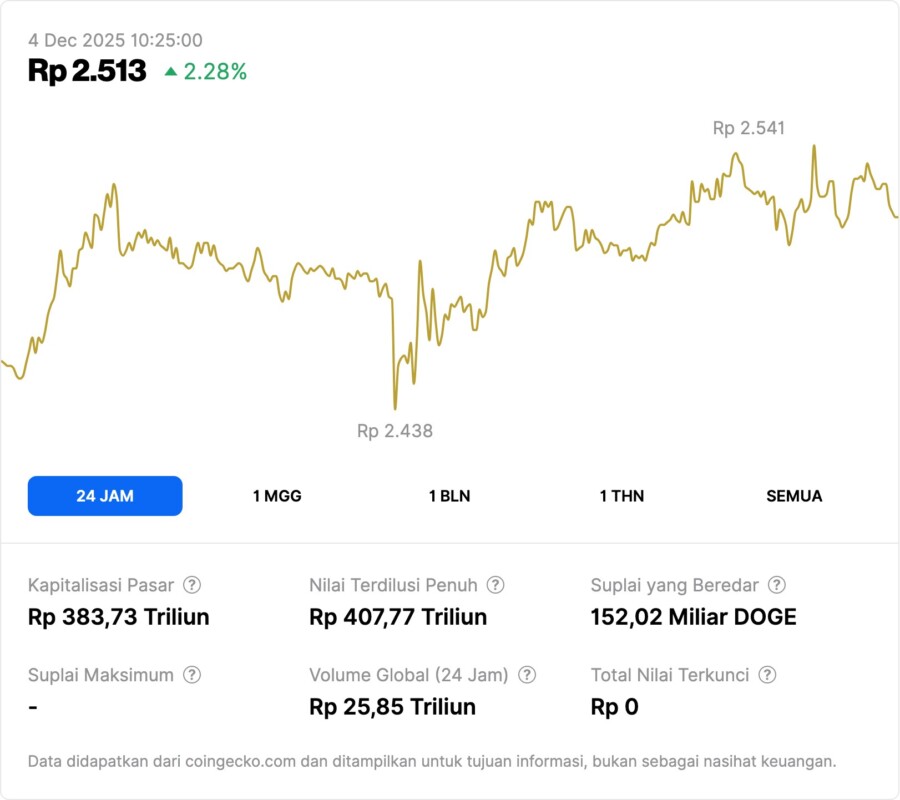Click the 2.28% percentage change
Screen dimensions: 900x800
click(x=215, y=72)
